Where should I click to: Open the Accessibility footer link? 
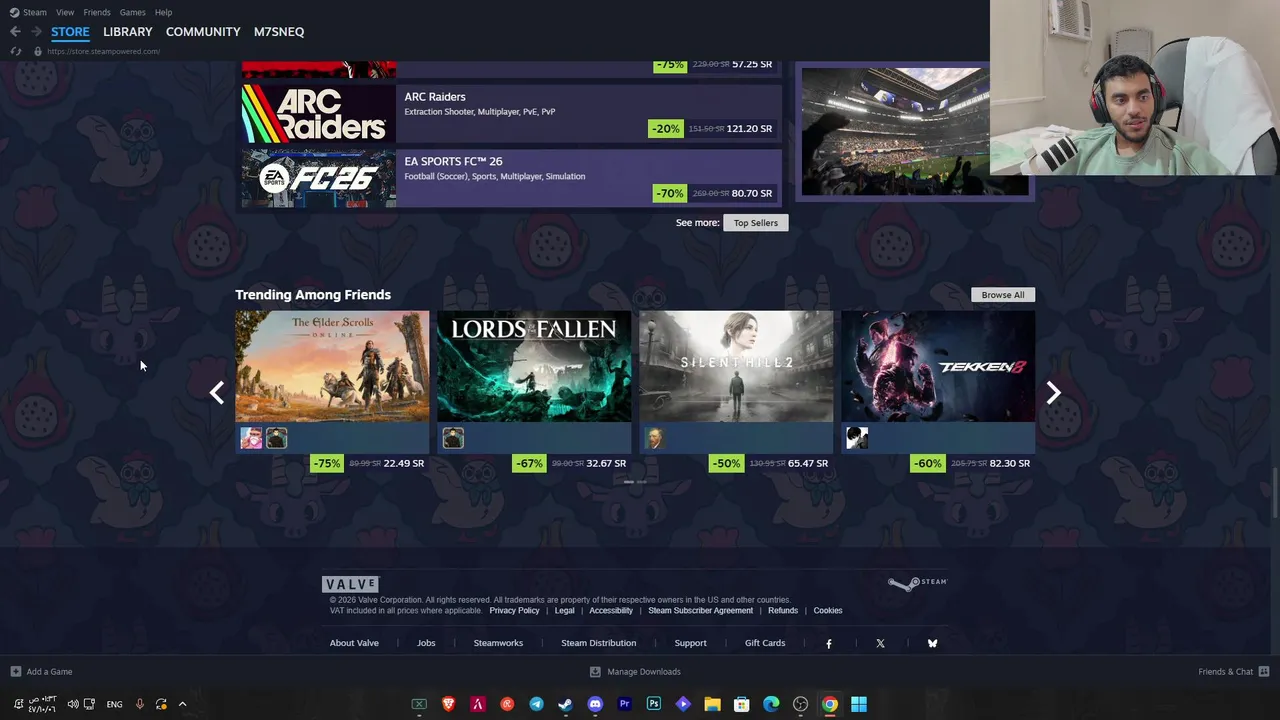click(611, 611)
